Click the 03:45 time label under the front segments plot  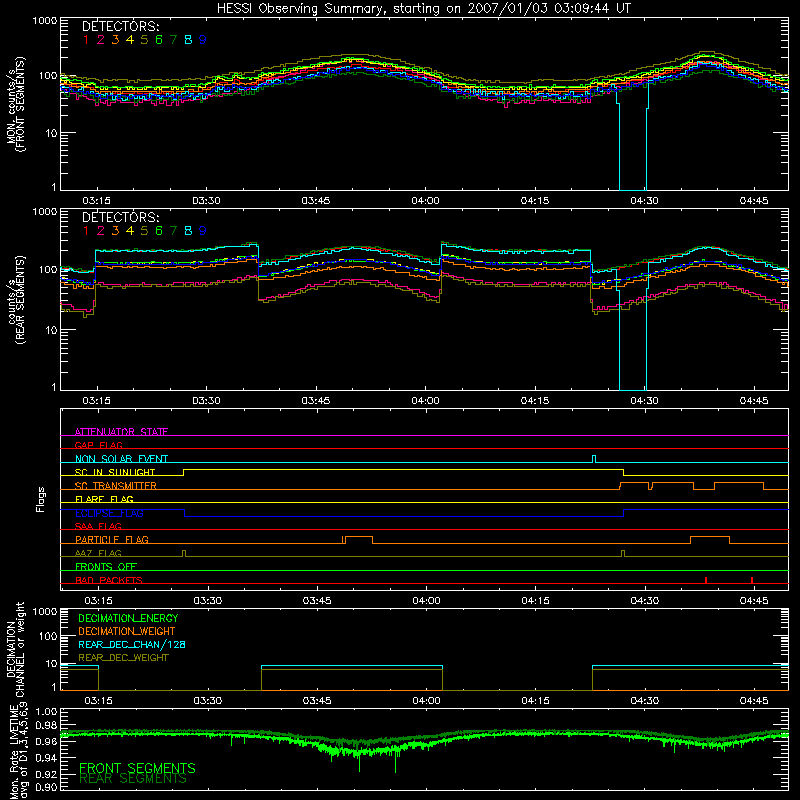[x=316, y=201]
